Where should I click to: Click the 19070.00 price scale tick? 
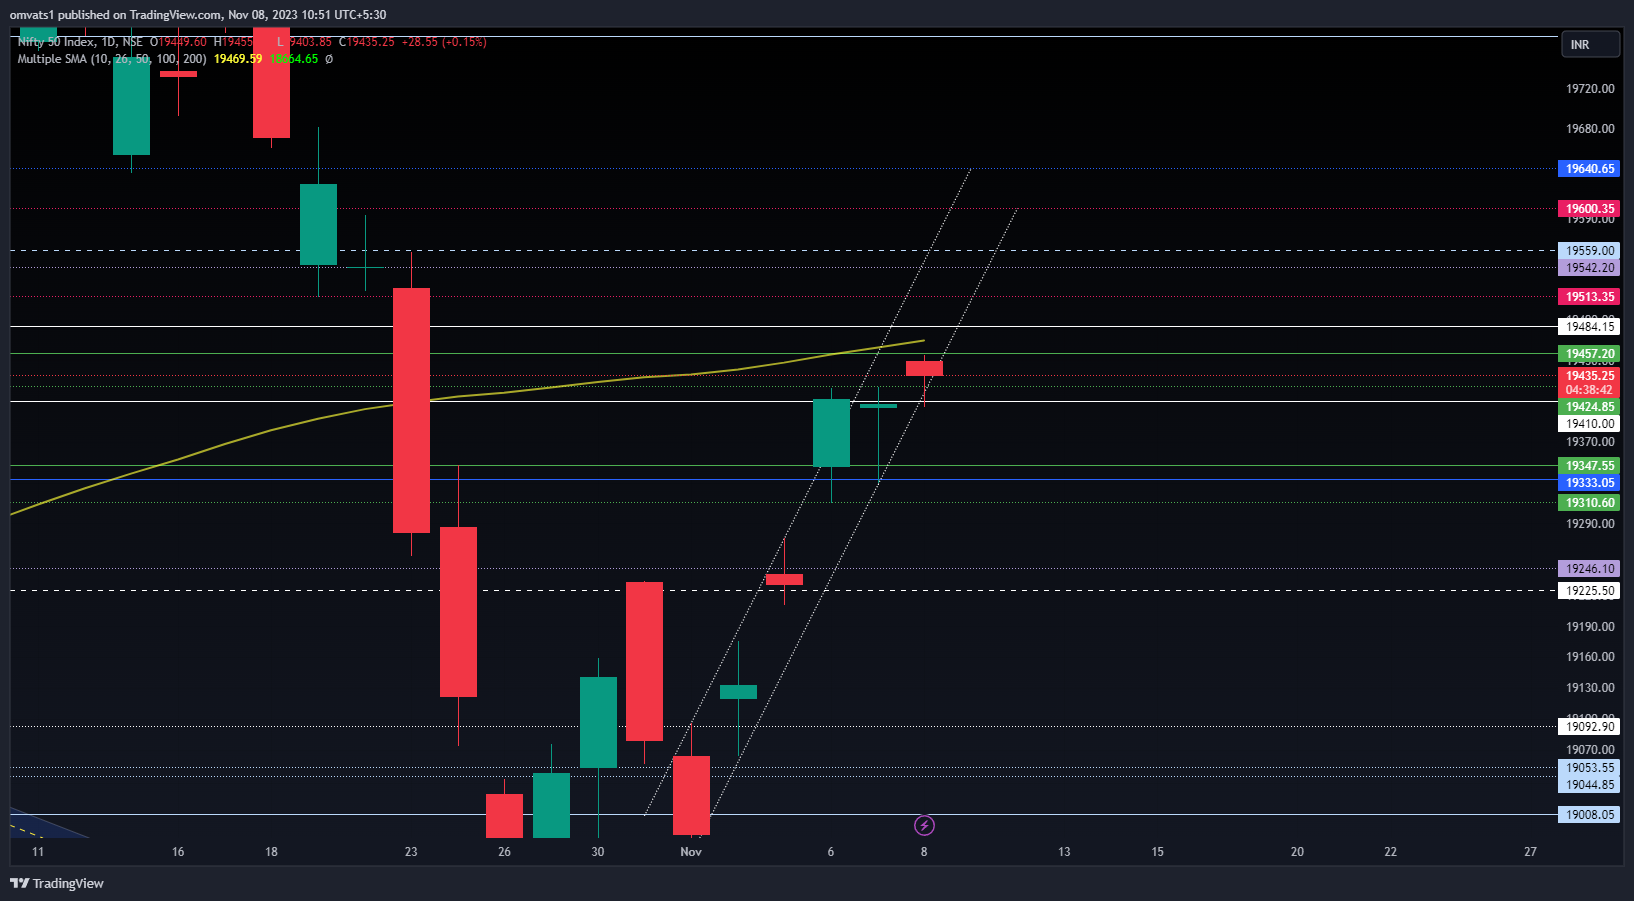[x=1590, y=750]
